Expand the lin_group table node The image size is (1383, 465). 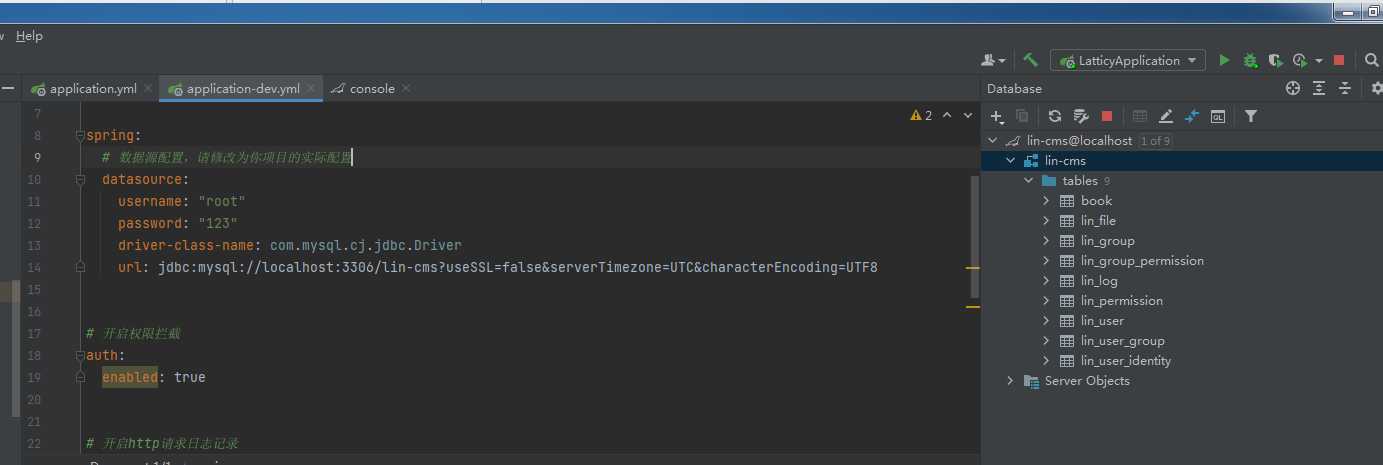(1046, 241)
